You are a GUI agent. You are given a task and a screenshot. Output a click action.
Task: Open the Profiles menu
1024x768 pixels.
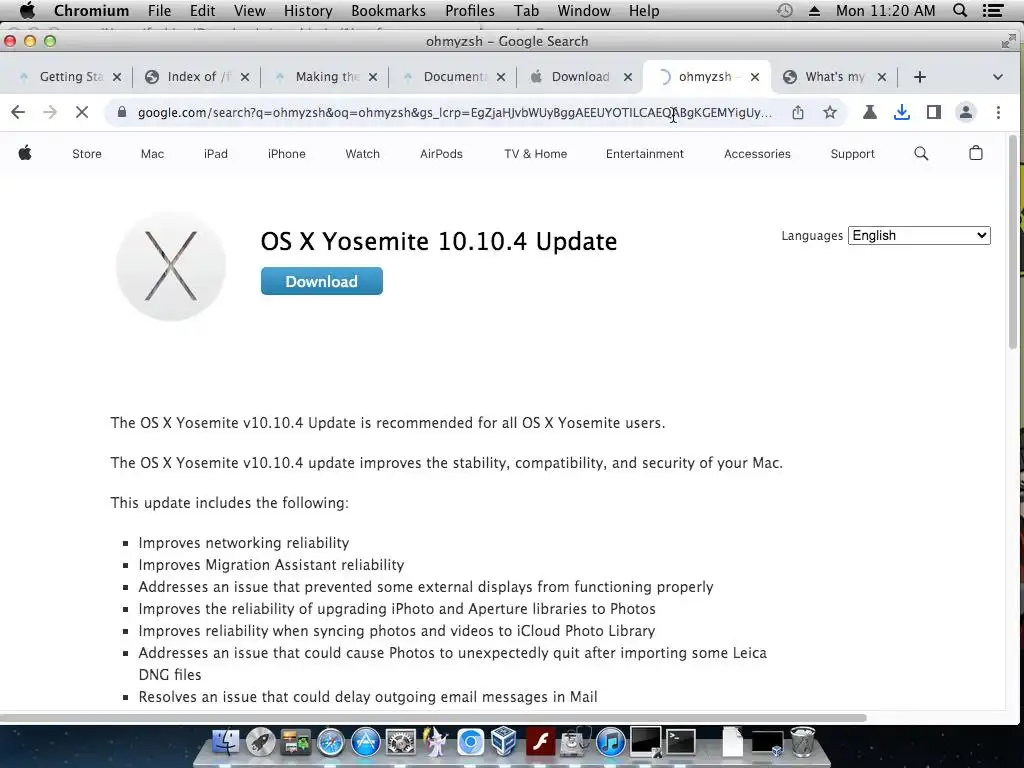pos(470,10)
